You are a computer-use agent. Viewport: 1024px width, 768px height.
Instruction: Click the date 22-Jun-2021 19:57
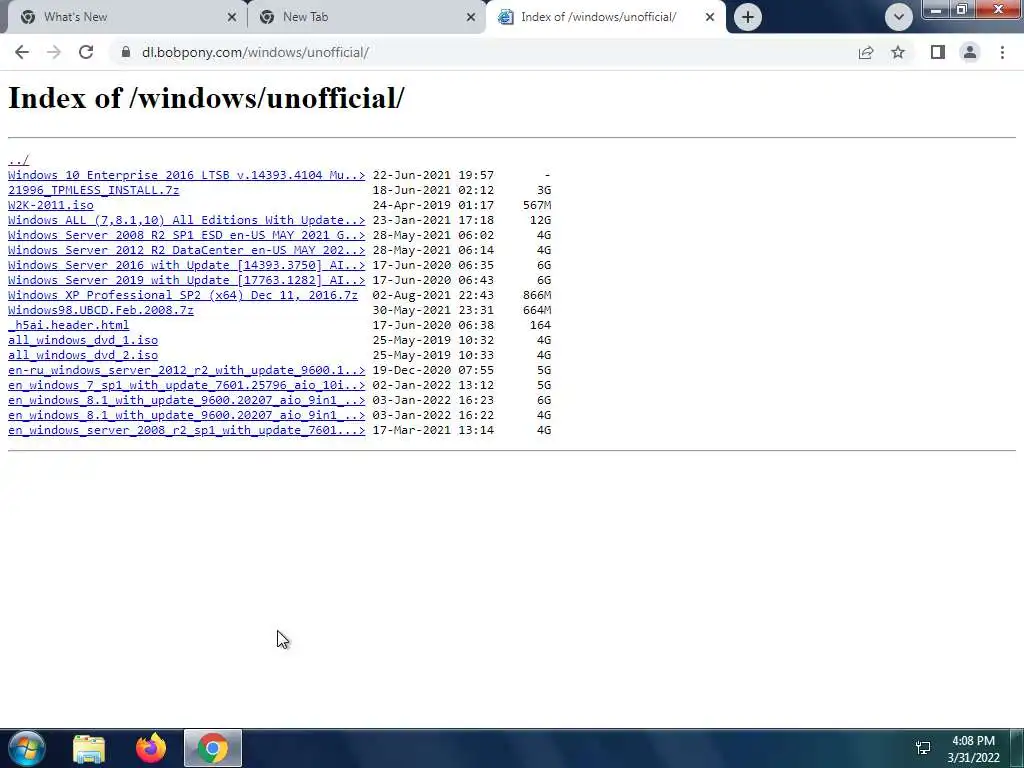(x=433, y=175)
